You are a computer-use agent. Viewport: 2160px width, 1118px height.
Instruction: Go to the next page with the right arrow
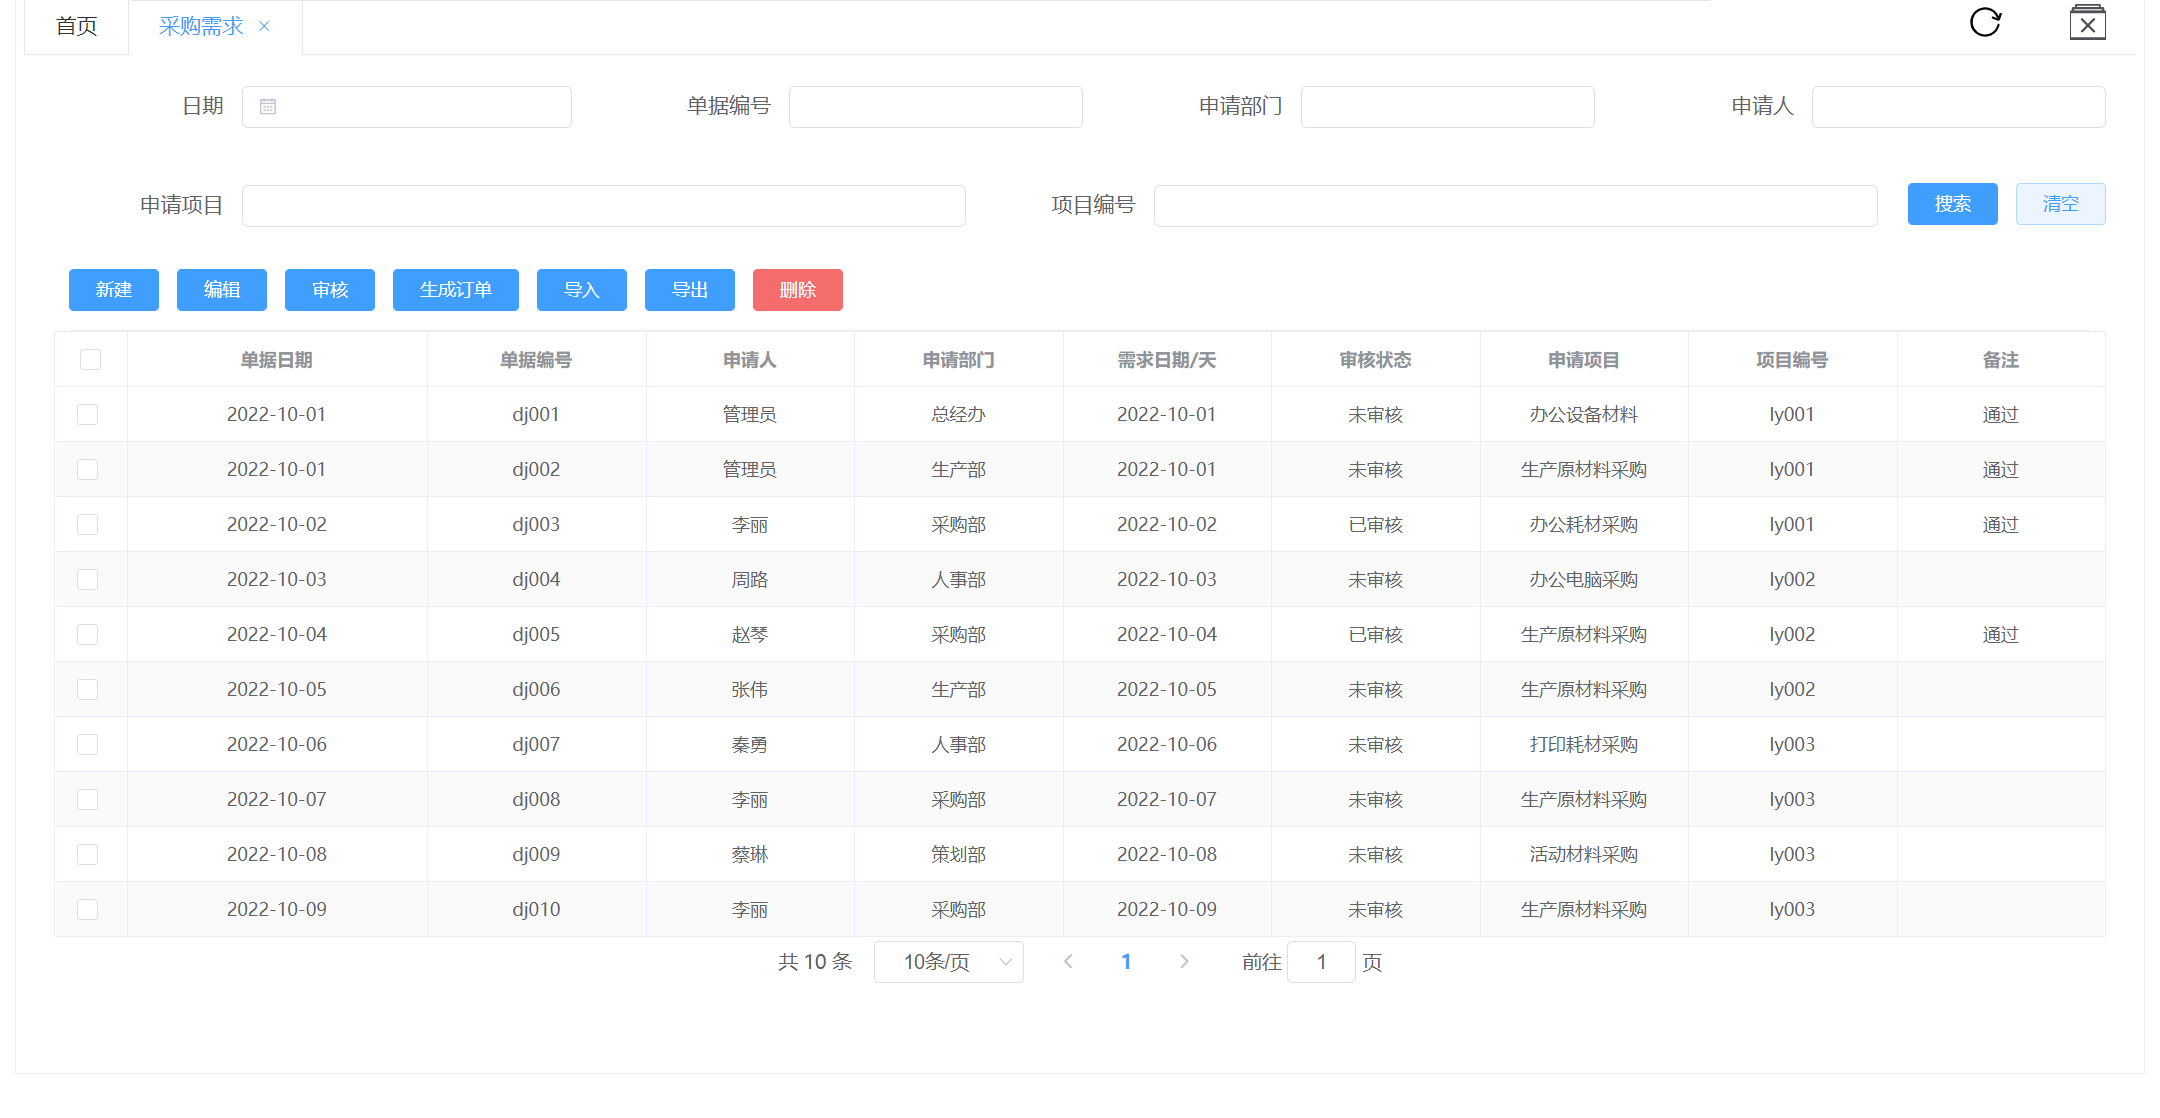click(x=1184, y=962)
